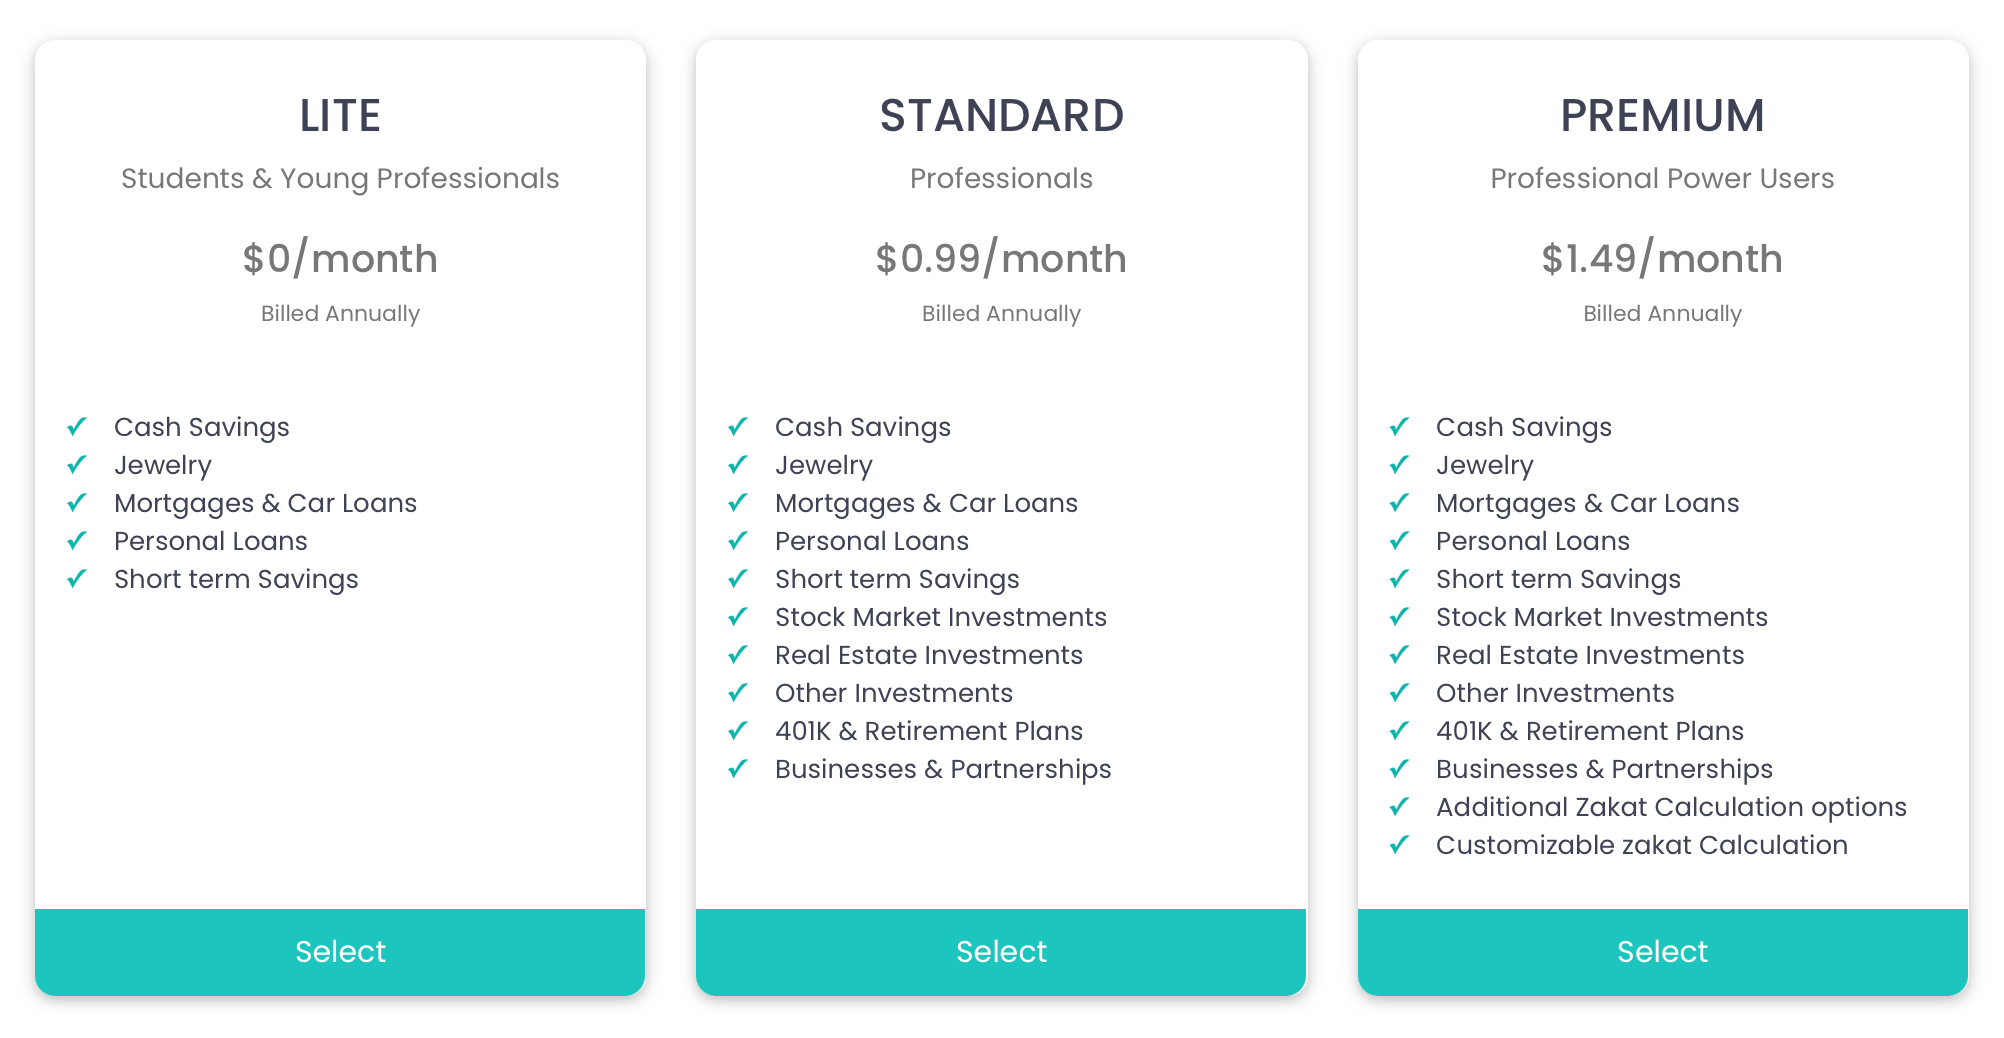Click checkmark next to Lite Short term Savings

[77, 579]
